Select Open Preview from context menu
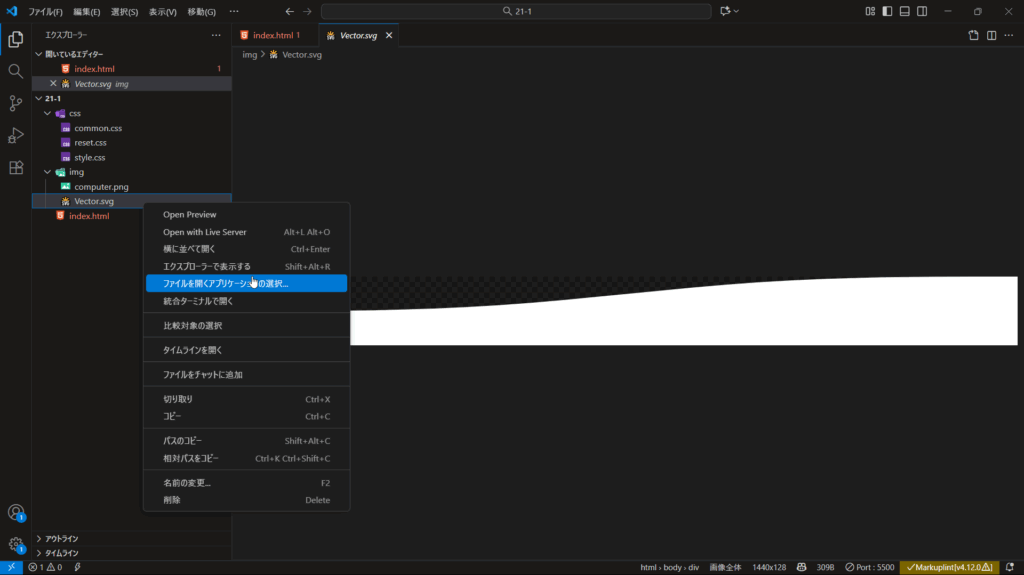This screenshot has width=1024, height=575. (x=190, y=214)
